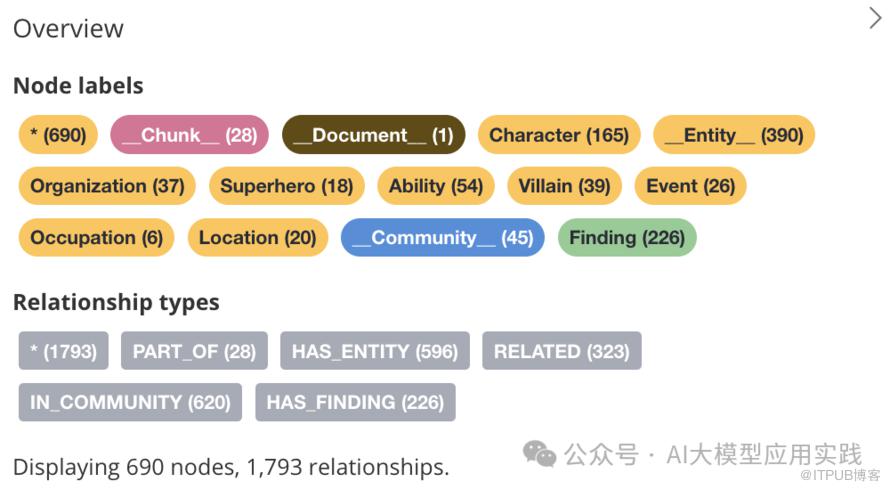Click the __Chunk__ (28) node label
This screenshot has width=890, height=490.
[189, 135]
